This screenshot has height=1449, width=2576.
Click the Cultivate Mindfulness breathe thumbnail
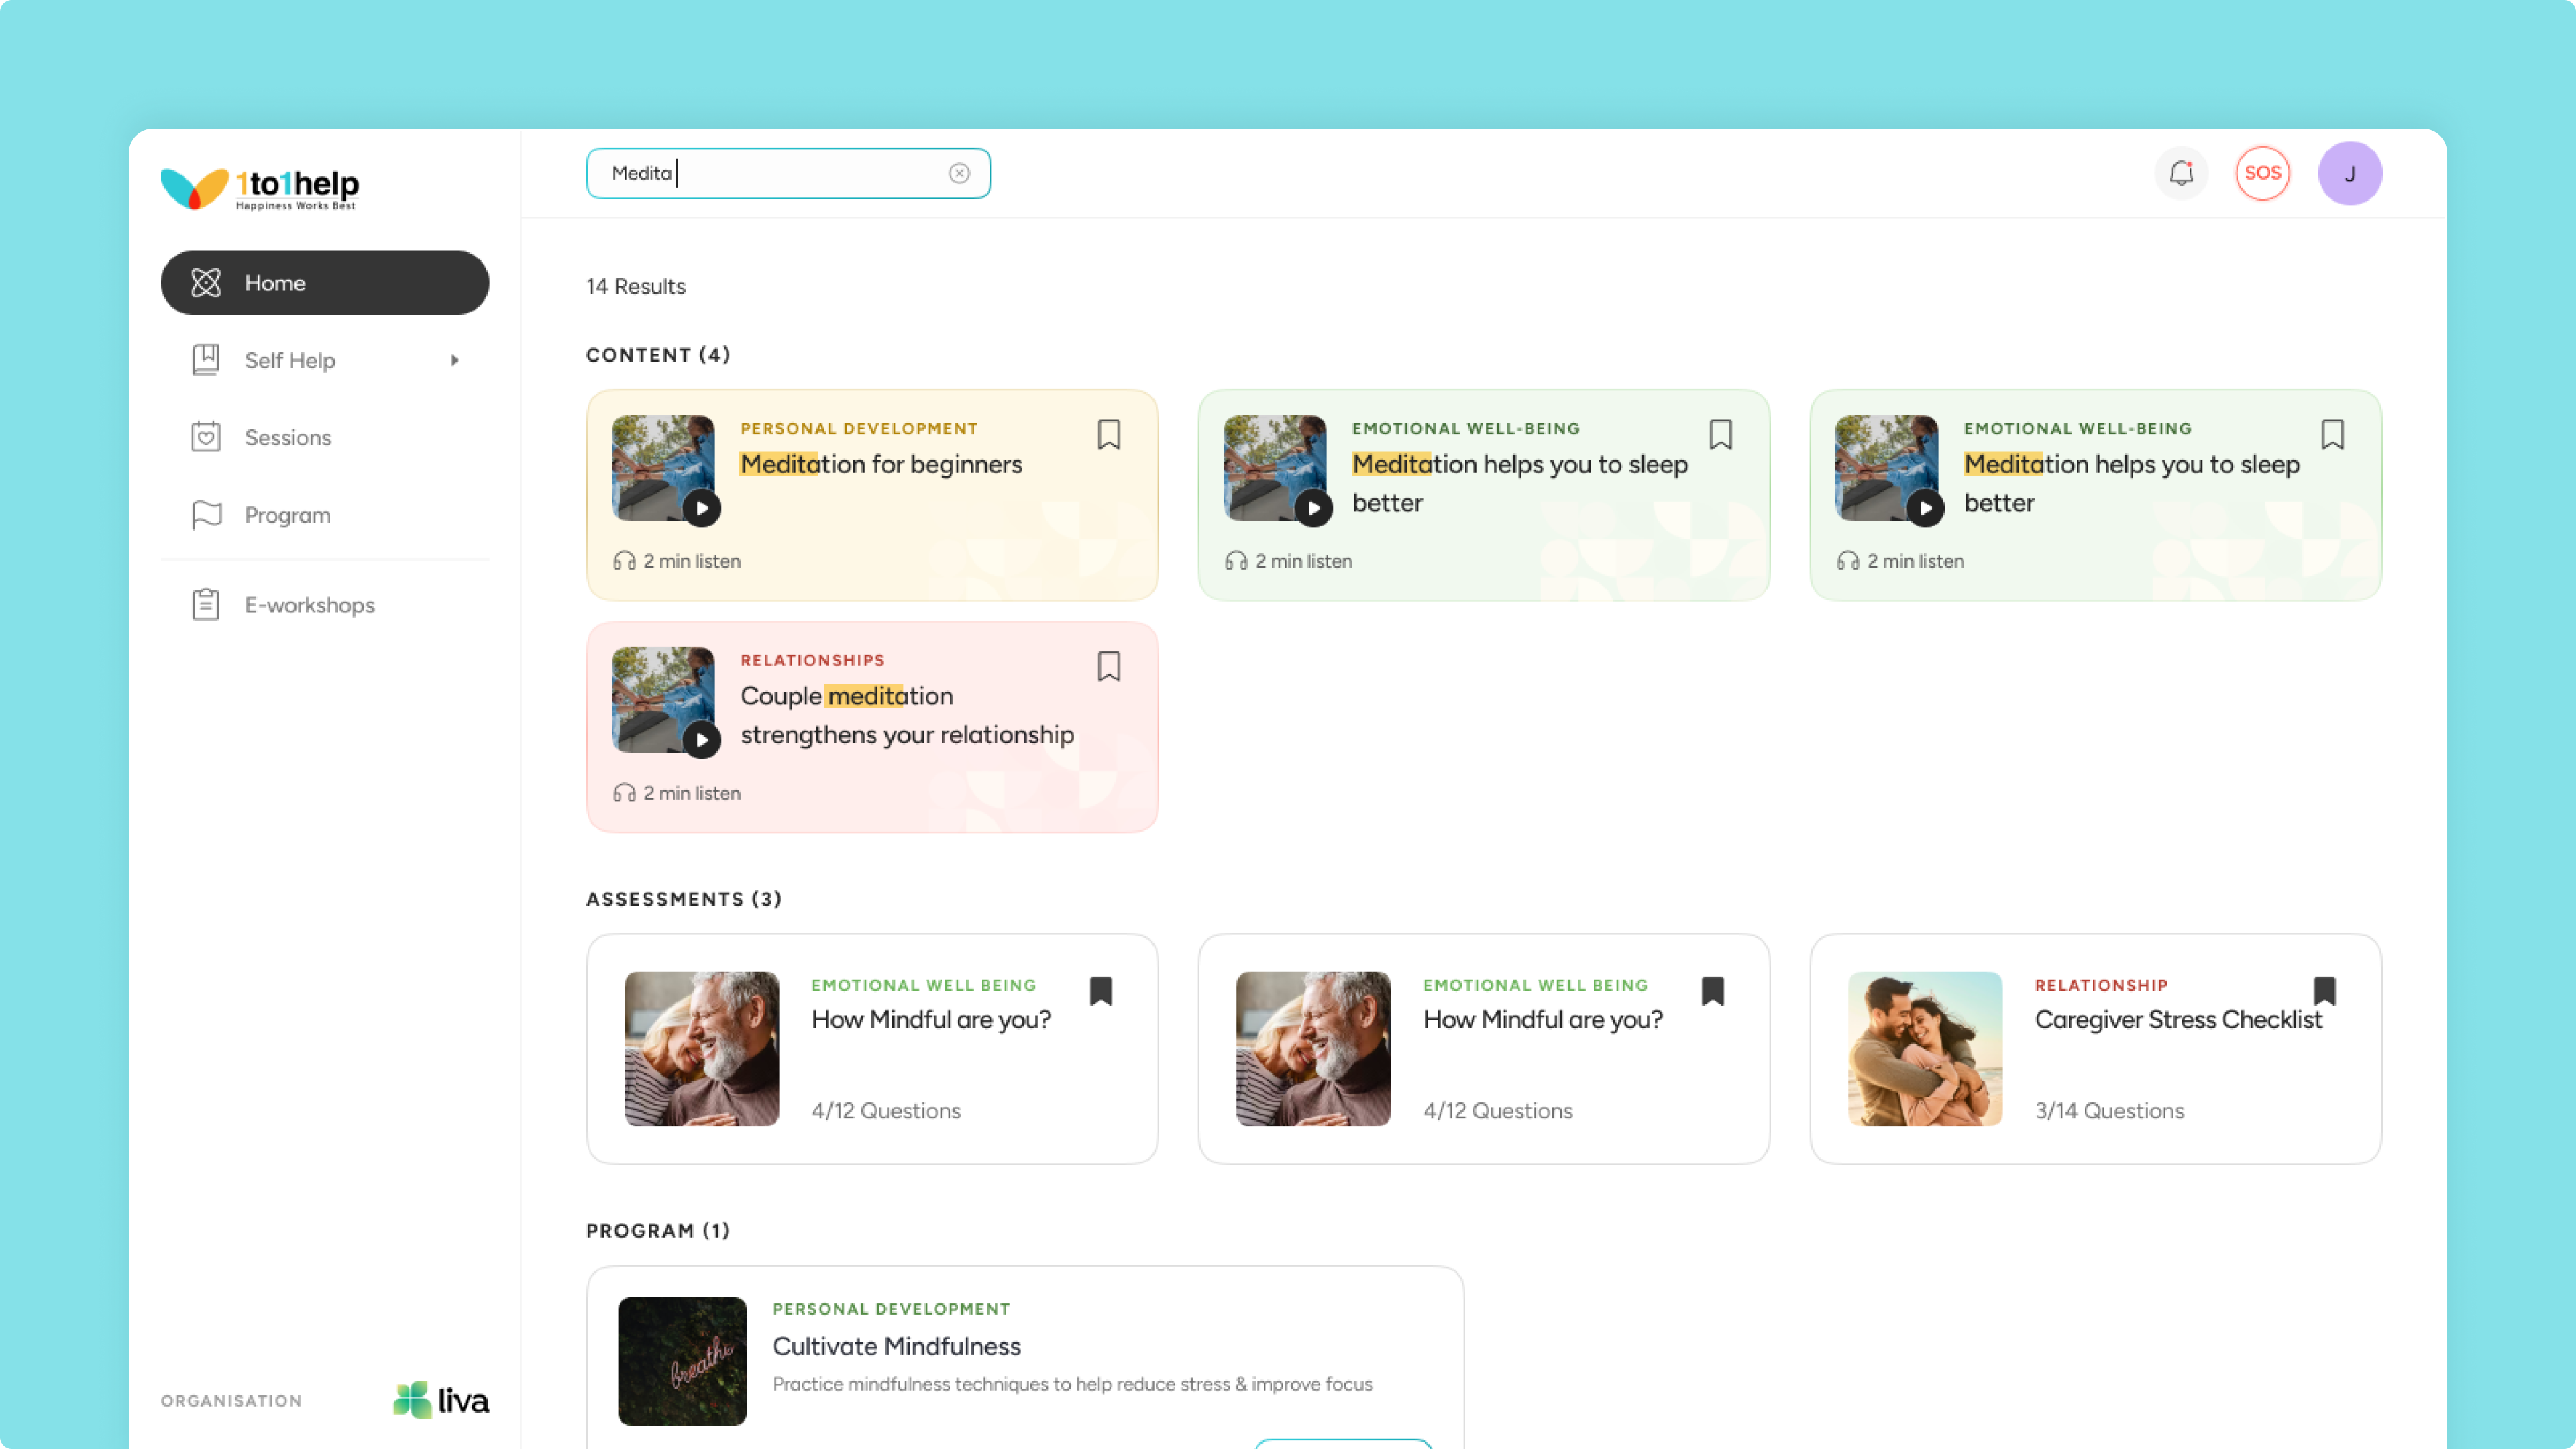pos(682,1360)
